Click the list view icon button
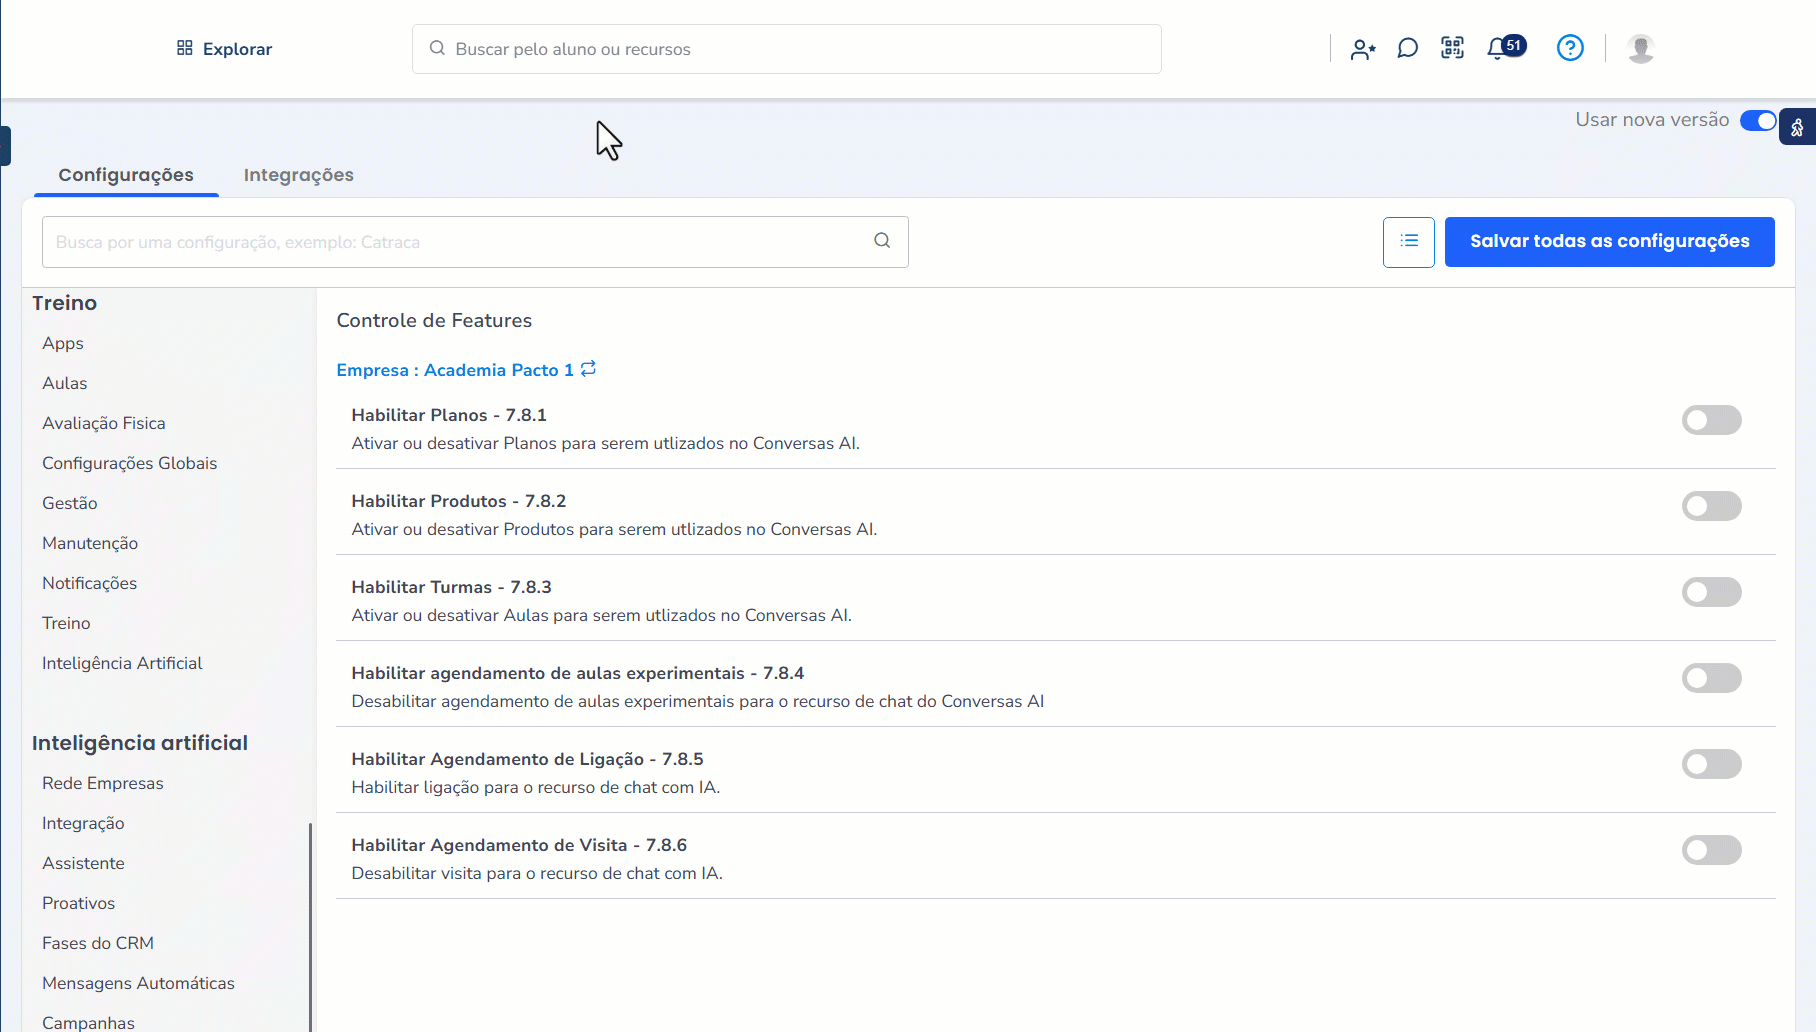 tap(1408, 242)
